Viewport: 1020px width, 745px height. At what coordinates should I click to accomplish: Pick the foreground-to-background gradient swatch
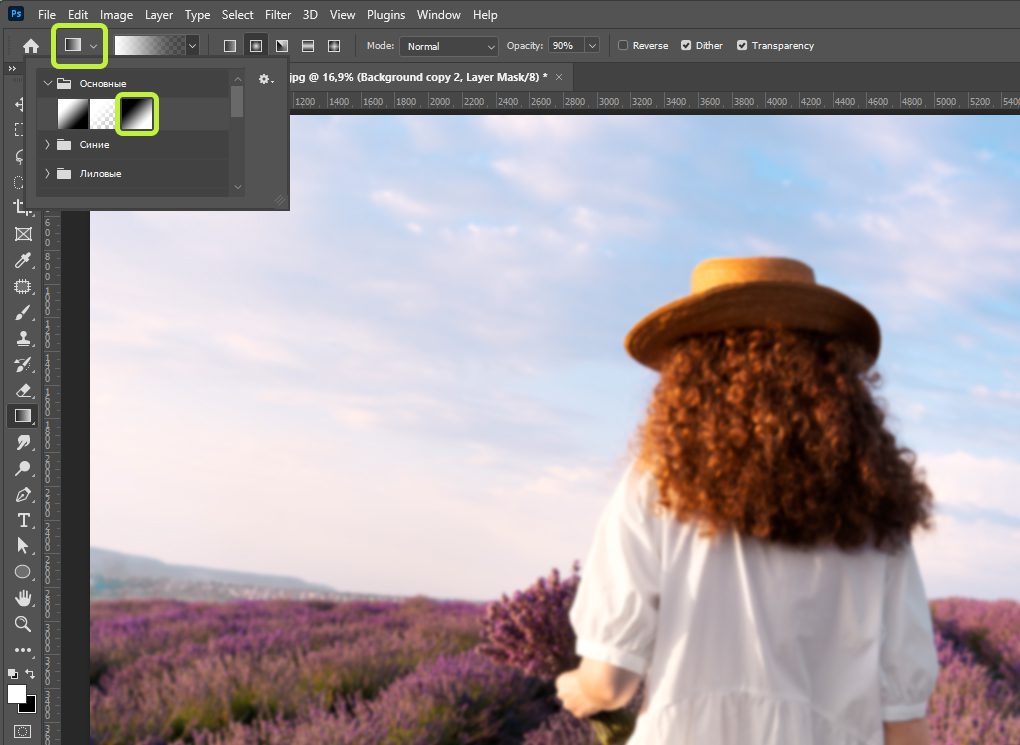click(73, 114)
